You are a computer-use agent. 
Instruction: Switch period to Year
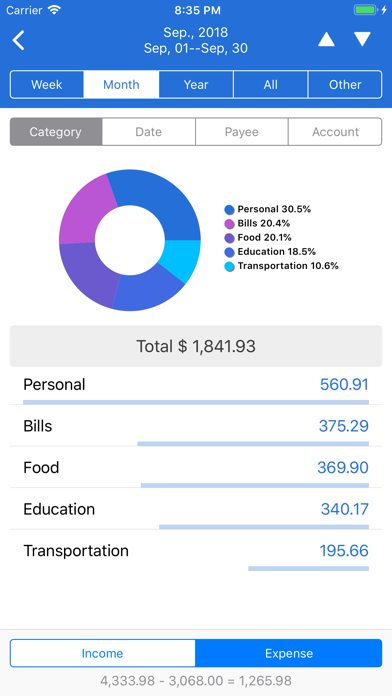click(196, 84)
